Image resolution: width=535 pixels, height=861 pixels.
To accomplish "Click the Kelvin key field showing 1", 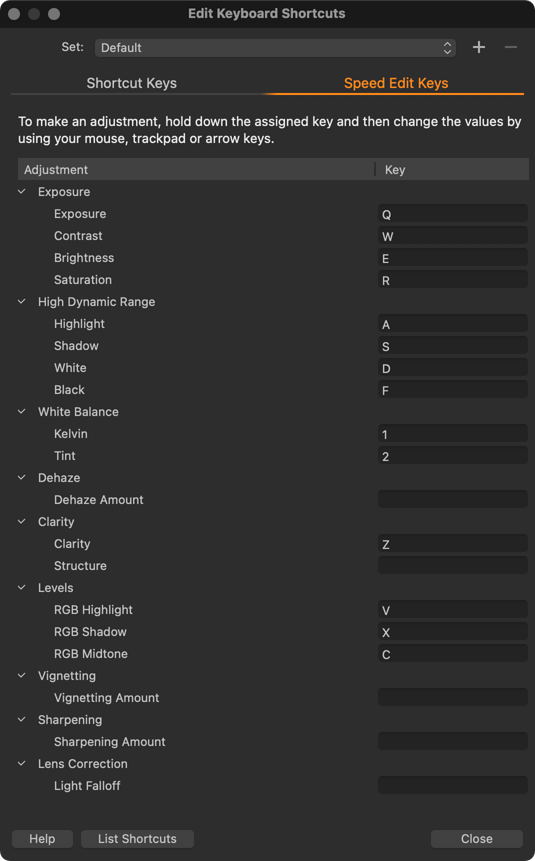I will click(x=453, y=434).
